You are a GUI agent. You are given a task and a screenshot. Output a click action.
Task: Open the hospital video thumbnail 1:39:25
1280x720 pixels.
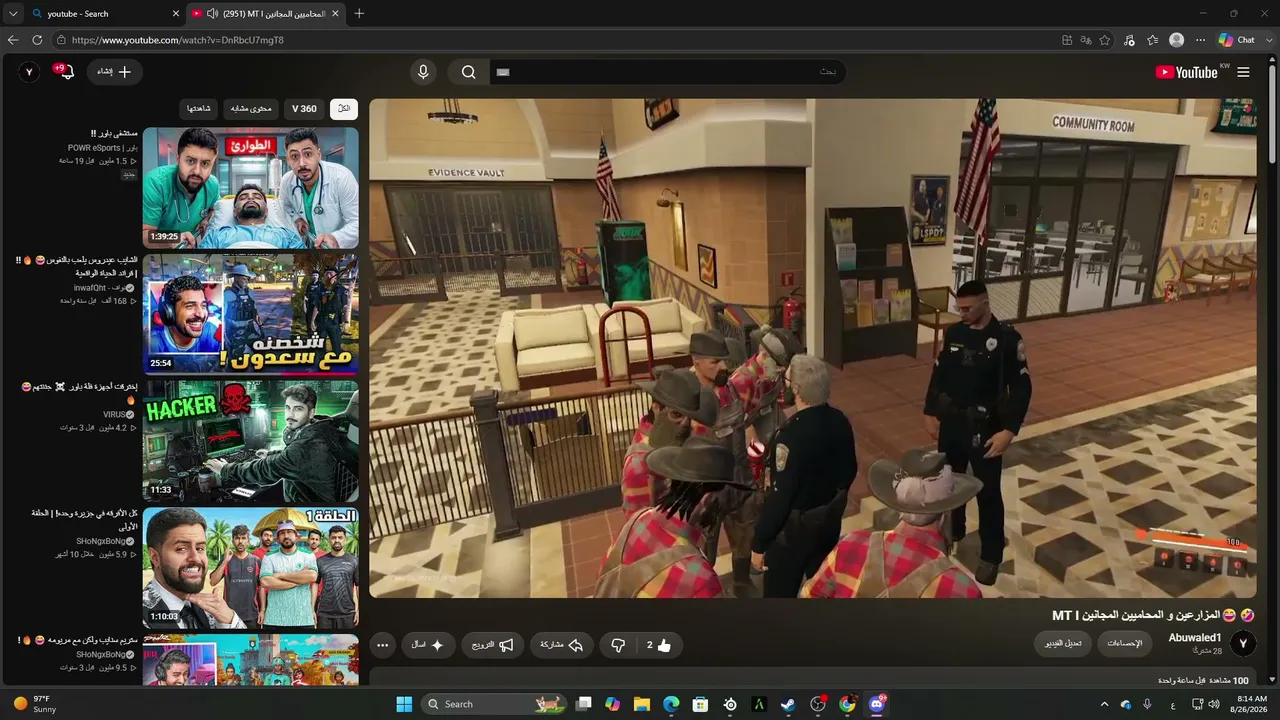point(250,188)
